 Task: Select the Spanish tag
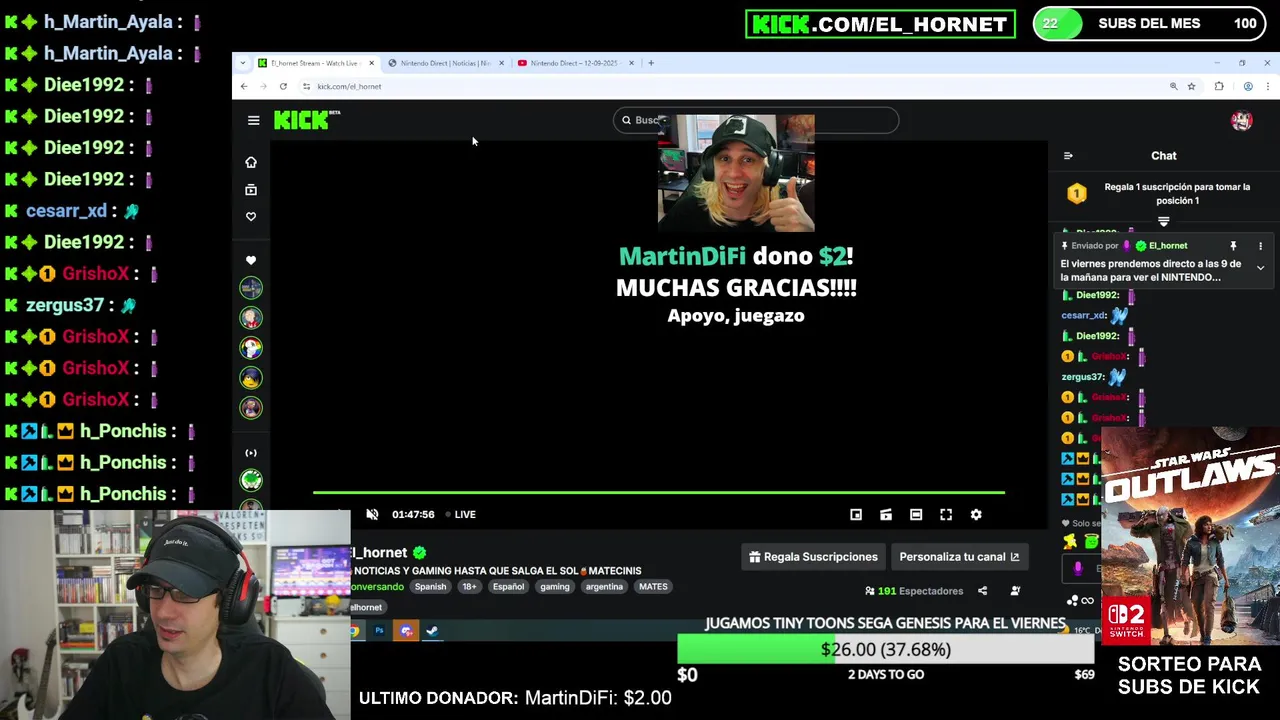click(431, 587)
